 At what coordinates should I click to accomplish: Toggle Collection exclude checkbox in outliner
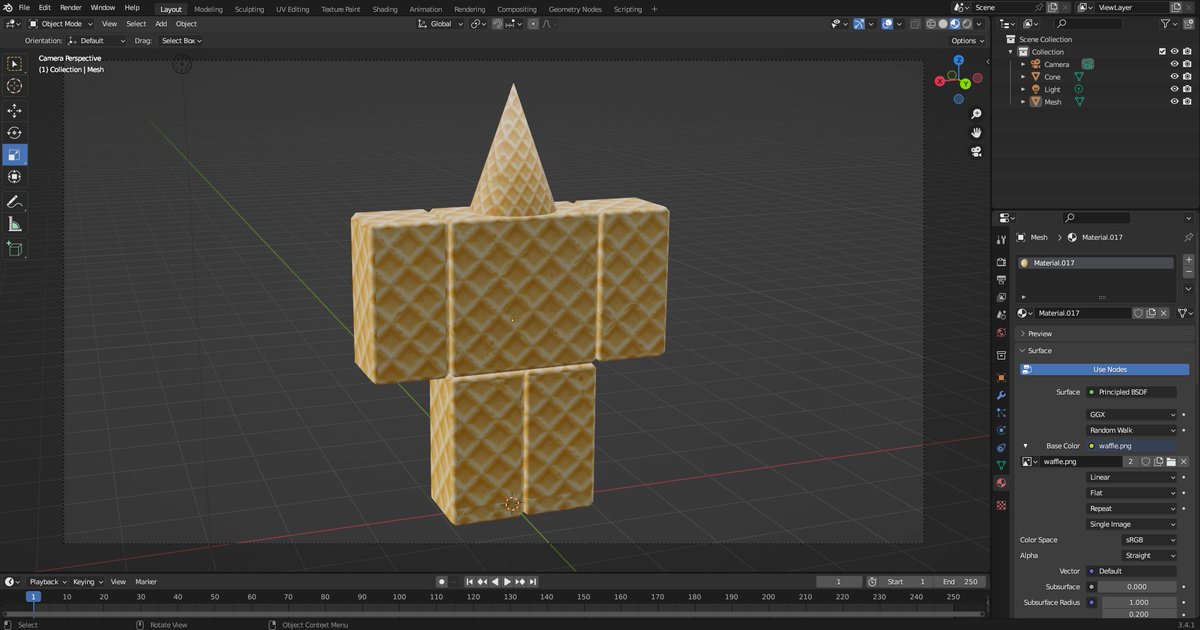point(1162,52)
